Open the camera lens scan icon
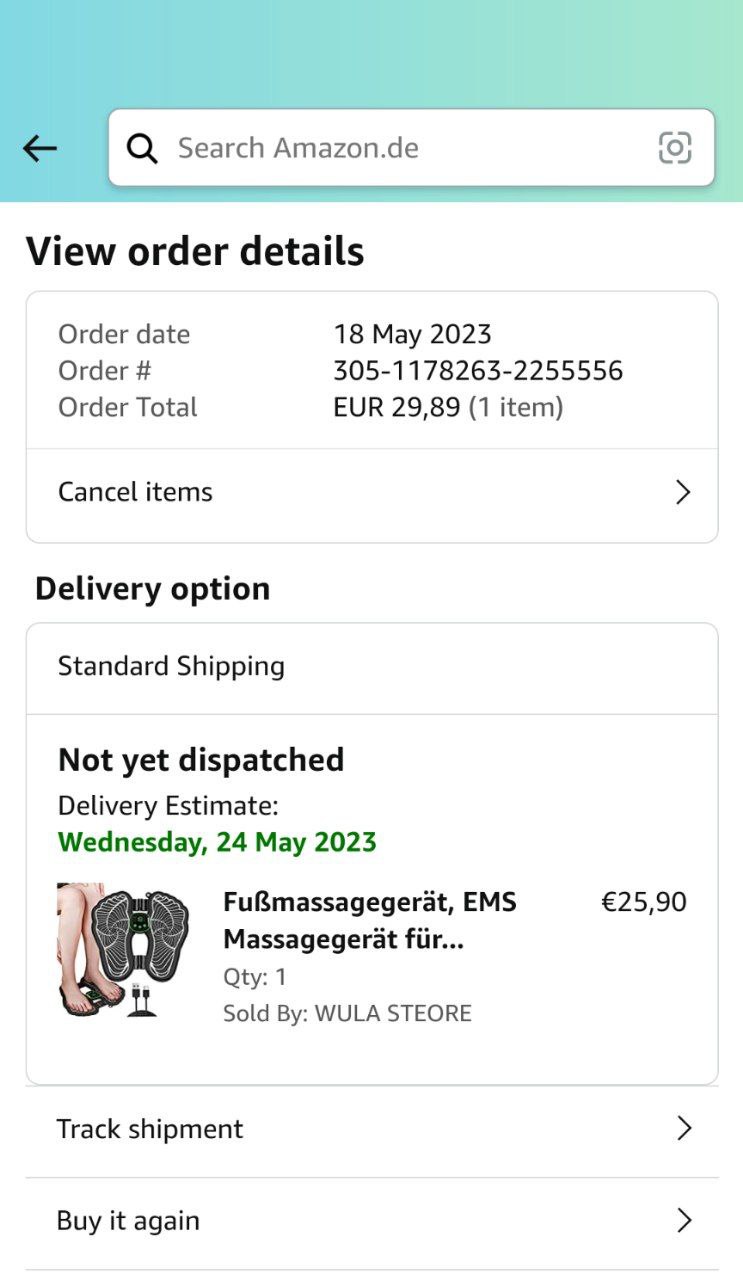743x1280 pixels. click(x=675, y=148)
